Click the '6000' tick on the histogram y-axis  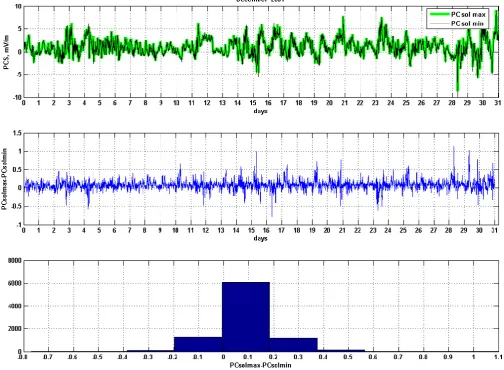point(15,283)
